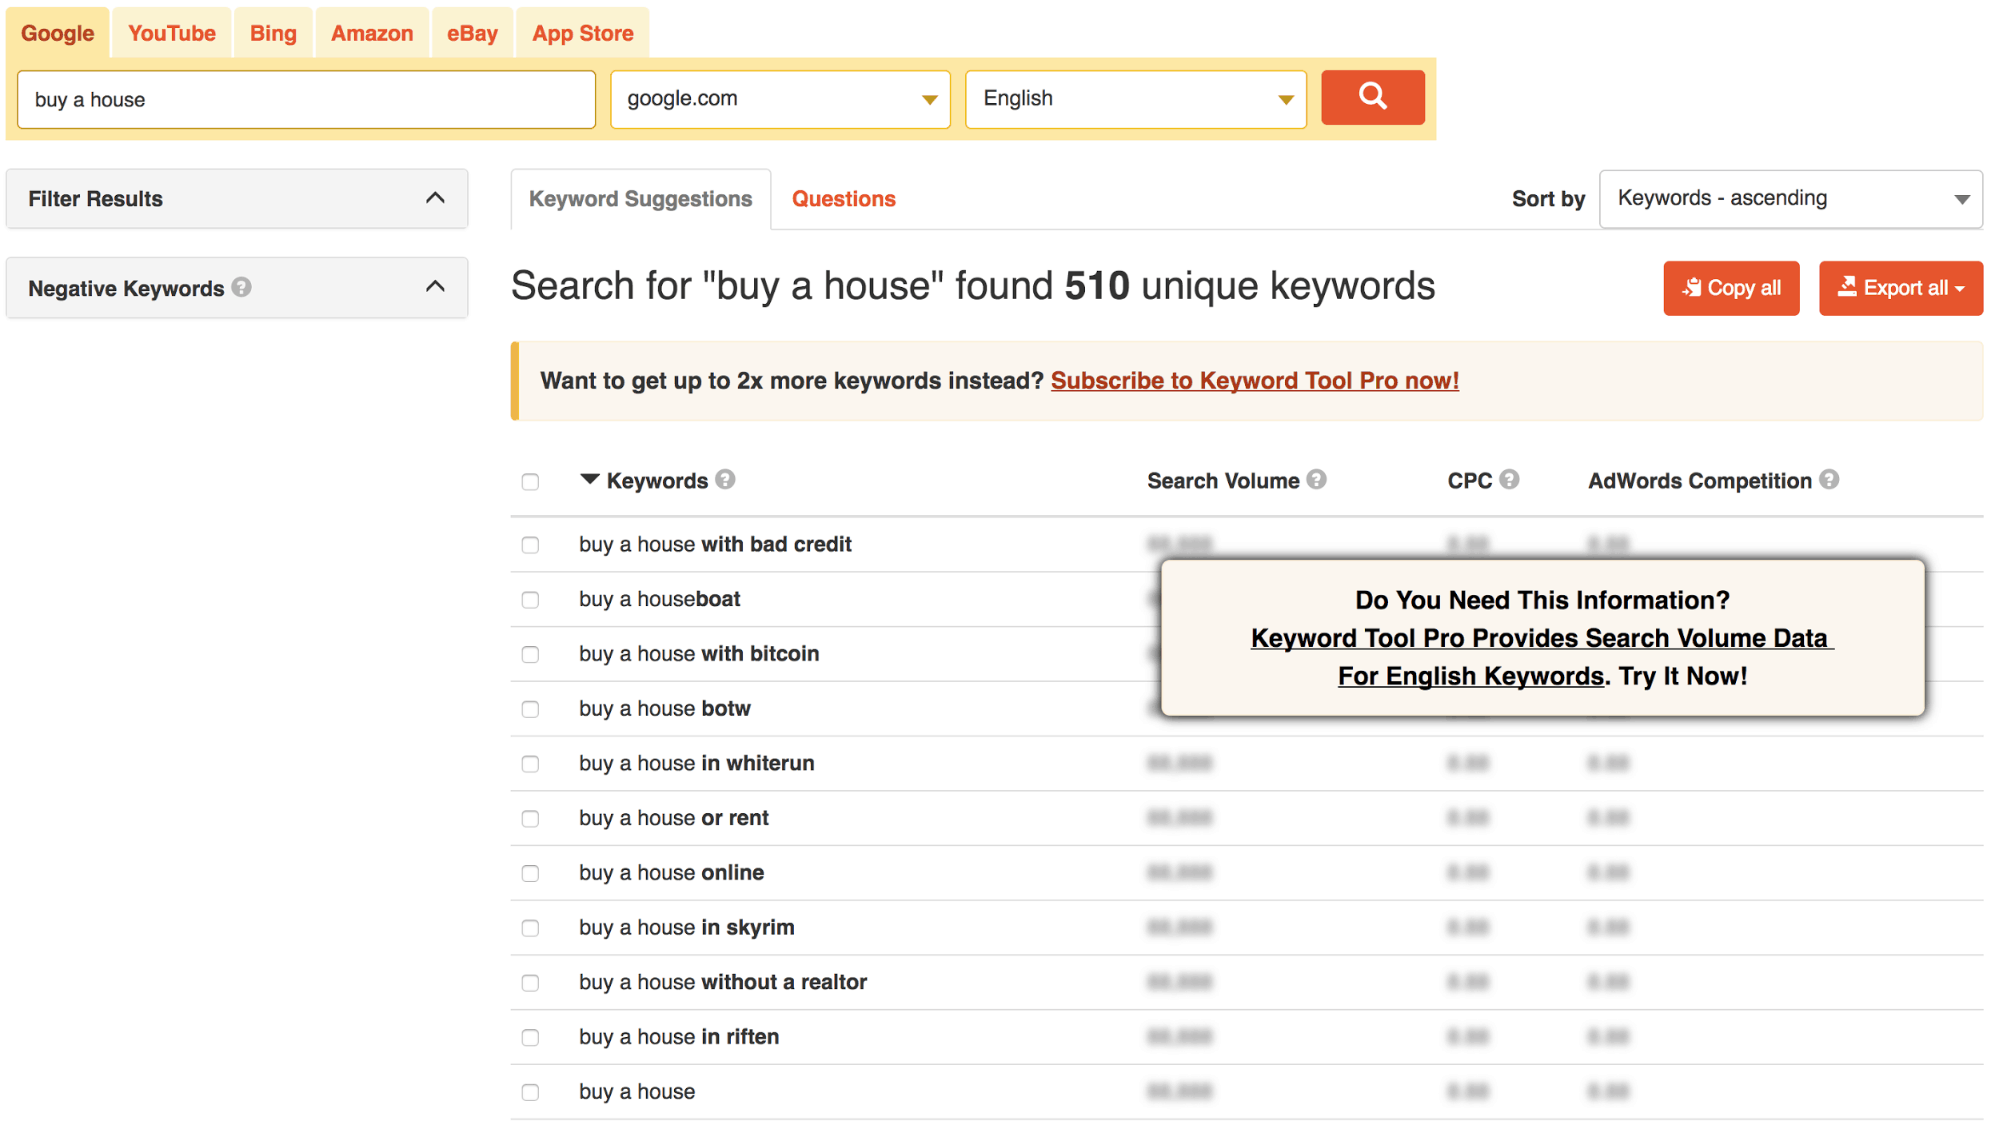The width and height of the screenshot is (1999, 1129).
Task: Click the CPC column header
Action: (x=1469, y=481)
